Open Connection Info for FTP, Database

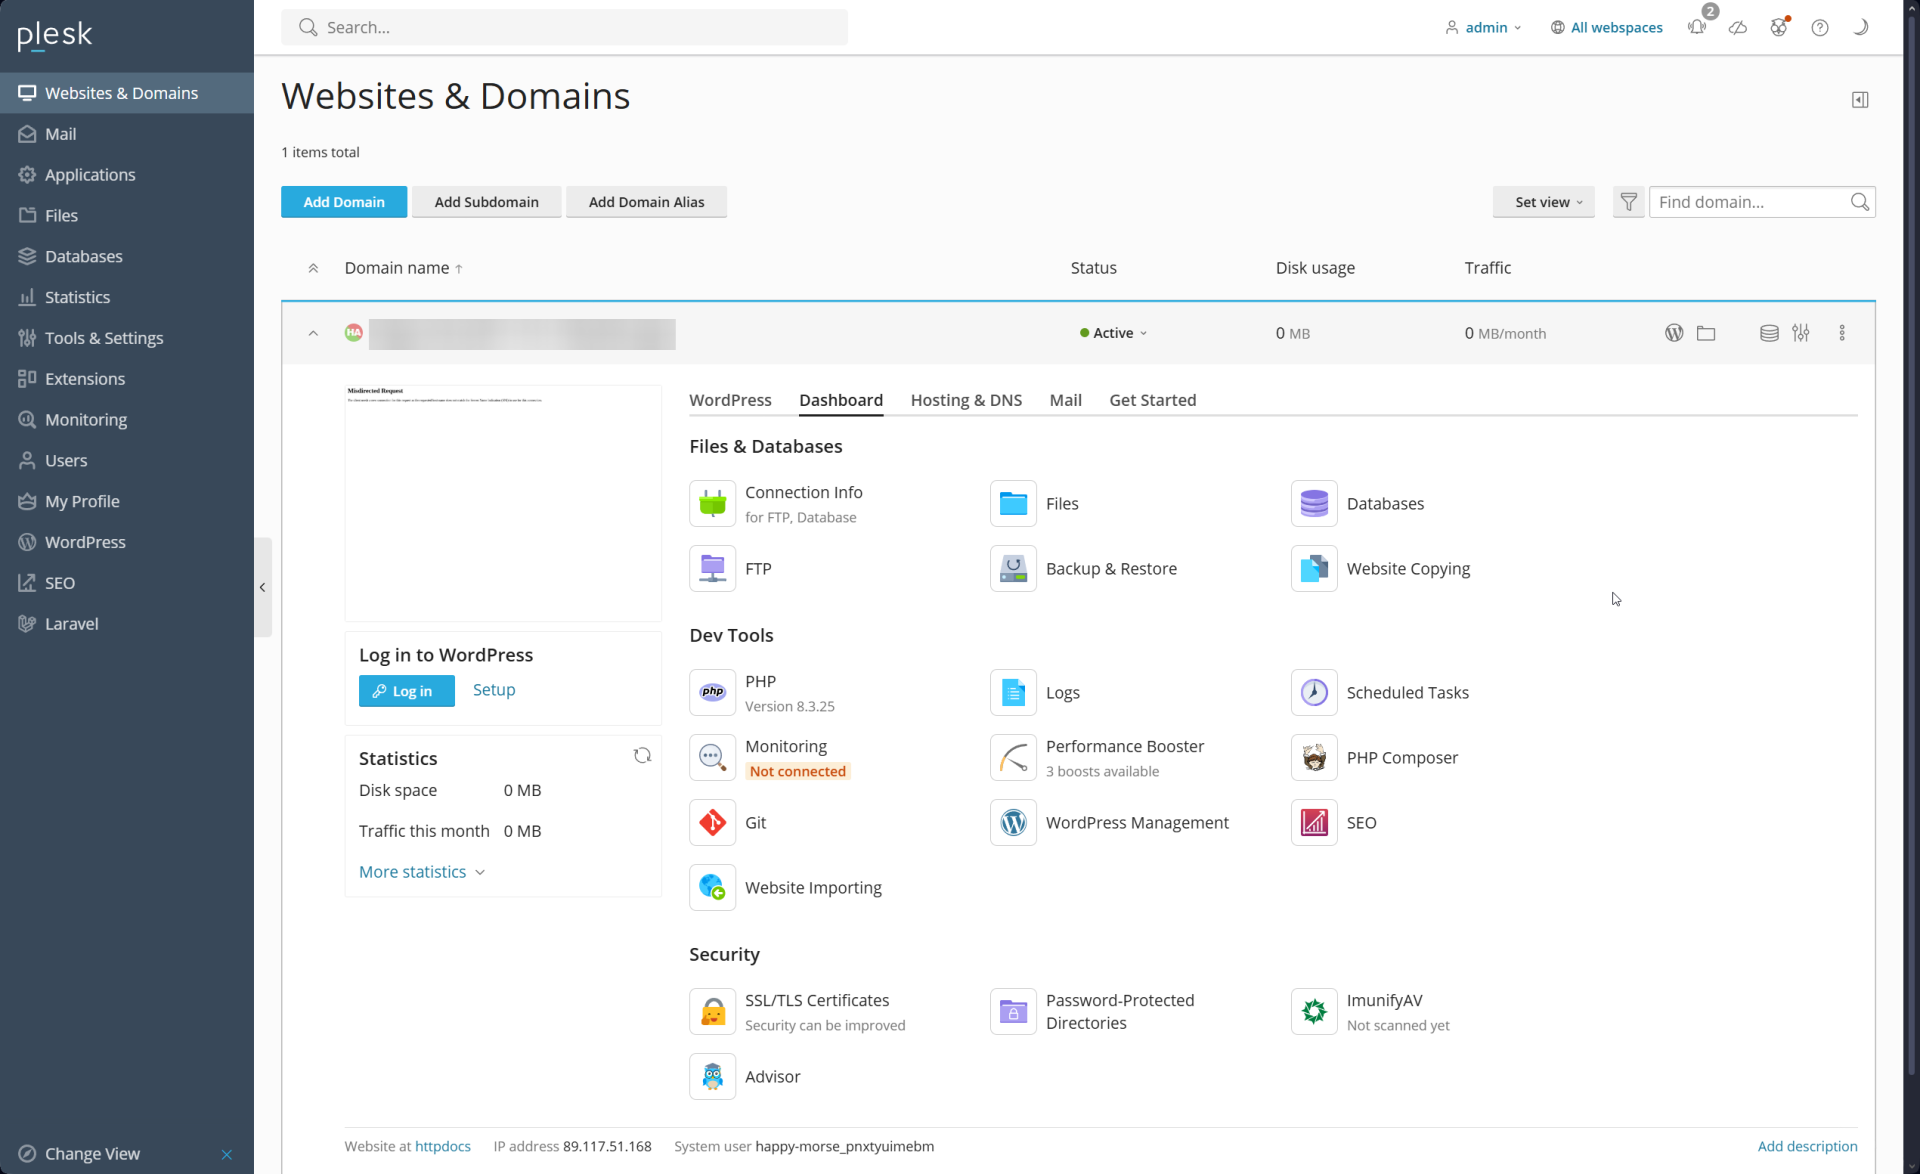(776, 503)
